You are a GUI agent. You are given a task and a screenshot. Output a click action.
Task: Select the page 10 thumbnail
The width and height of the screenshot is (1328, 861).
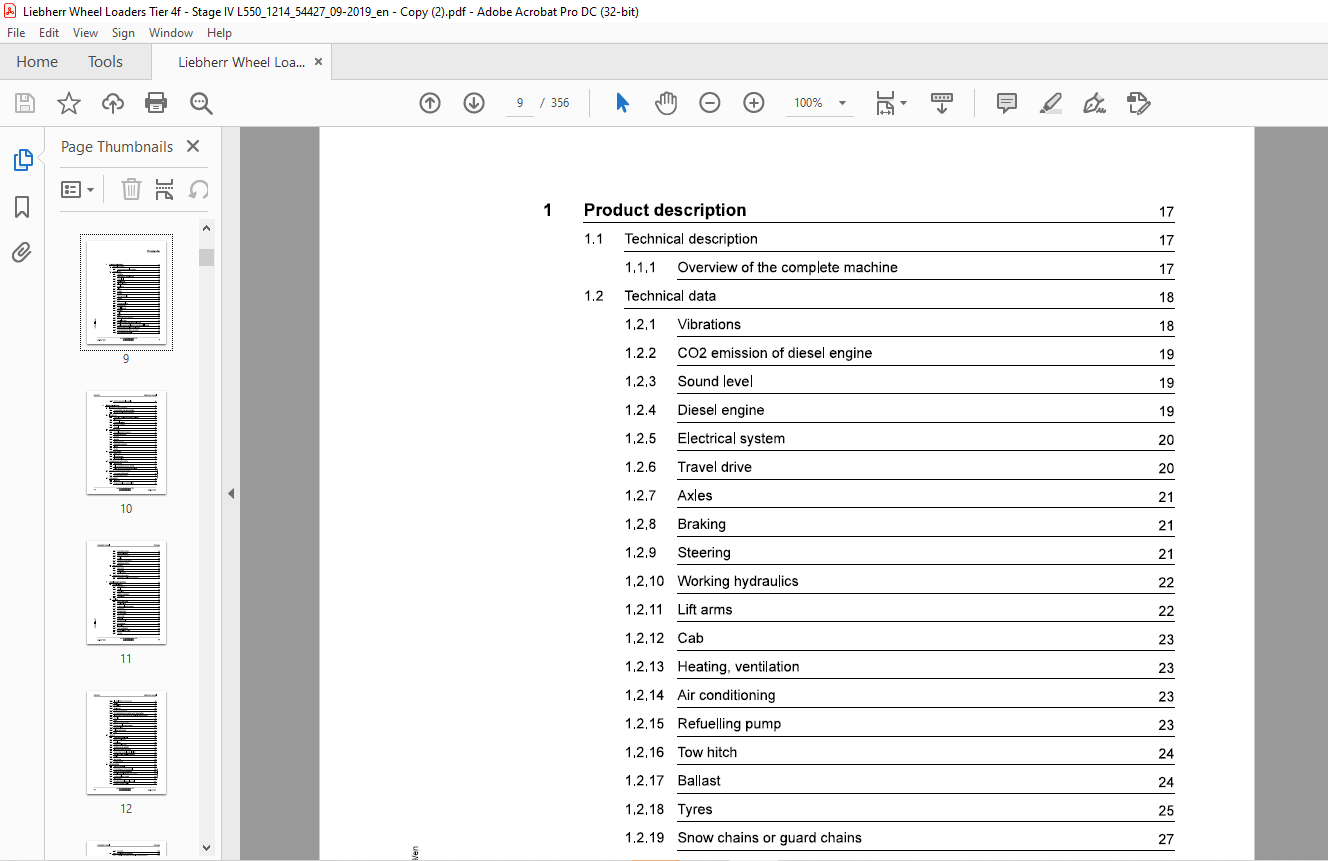click(126, 443)
